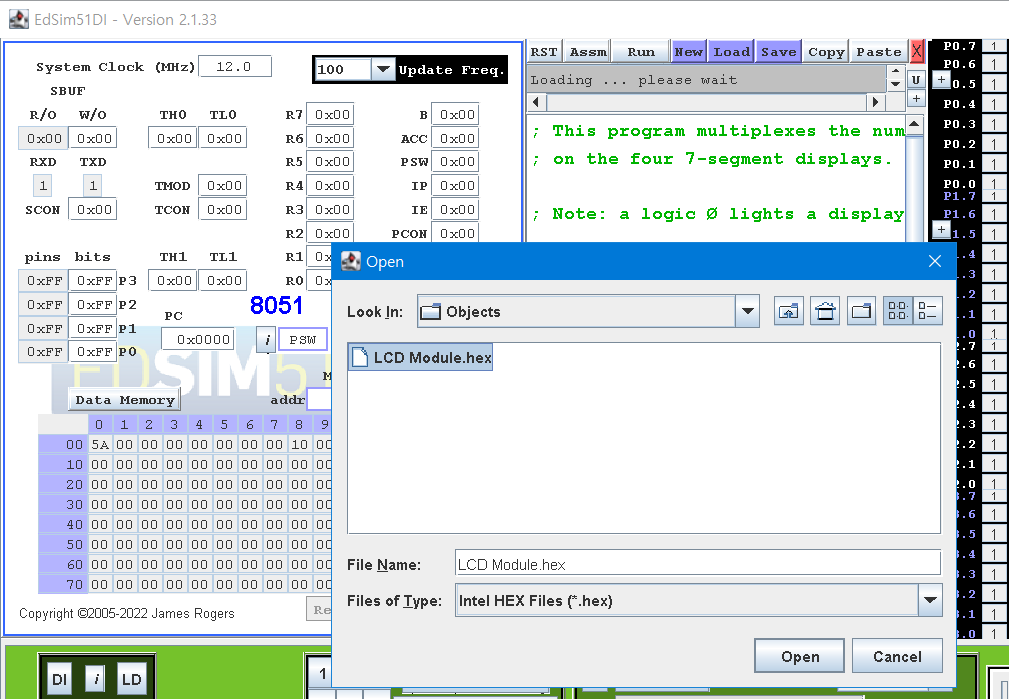Image resolution: width=1009 pixels, height=699 pixels.
Task: Click right arrow of horizontal scrollbar
Action: (875, 102)
